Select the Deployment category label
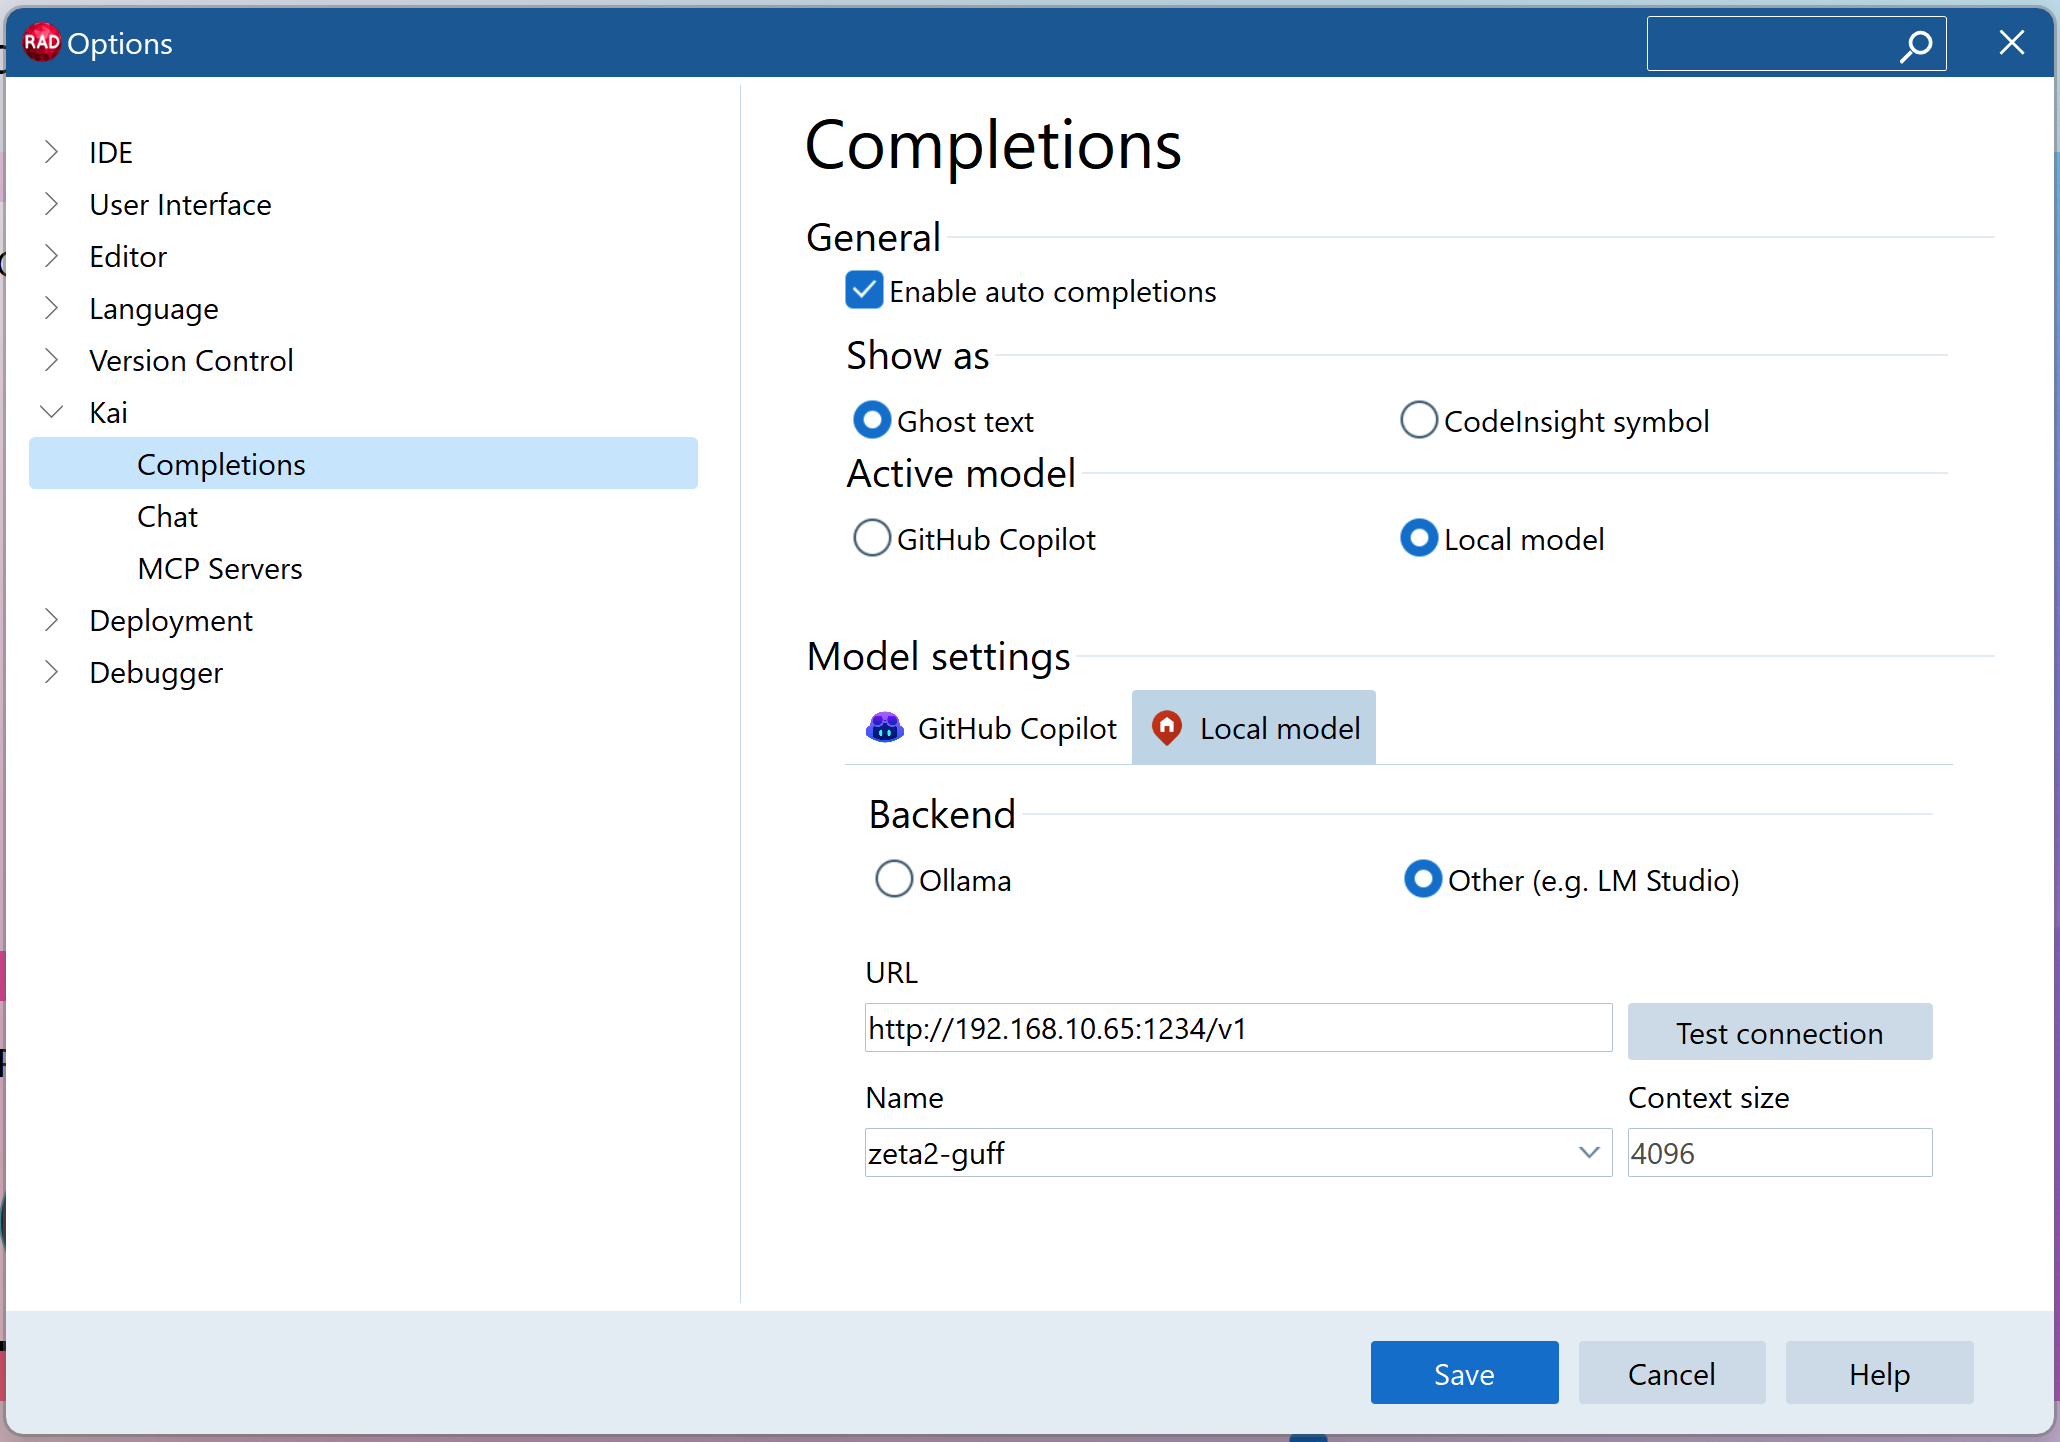The height and width of the screenshot is (1442, 2060). click(171, 620)
